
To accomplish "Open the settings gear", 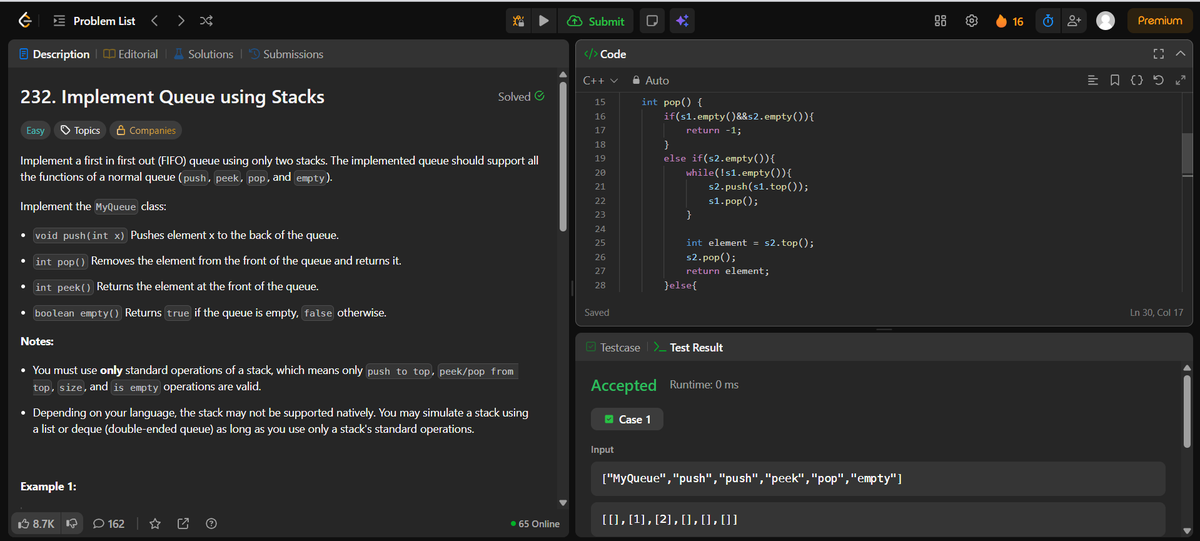I will 971,21.
